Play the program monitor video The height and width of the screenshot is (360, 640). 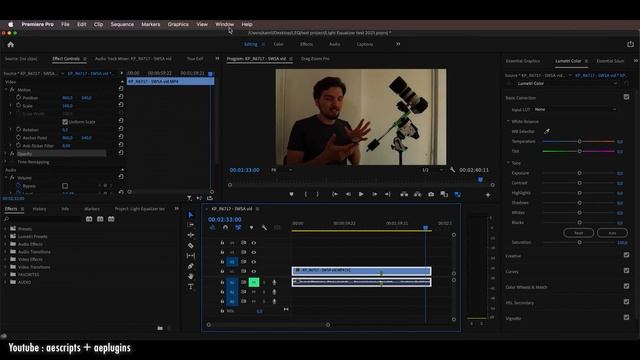(x=361, y=195)
